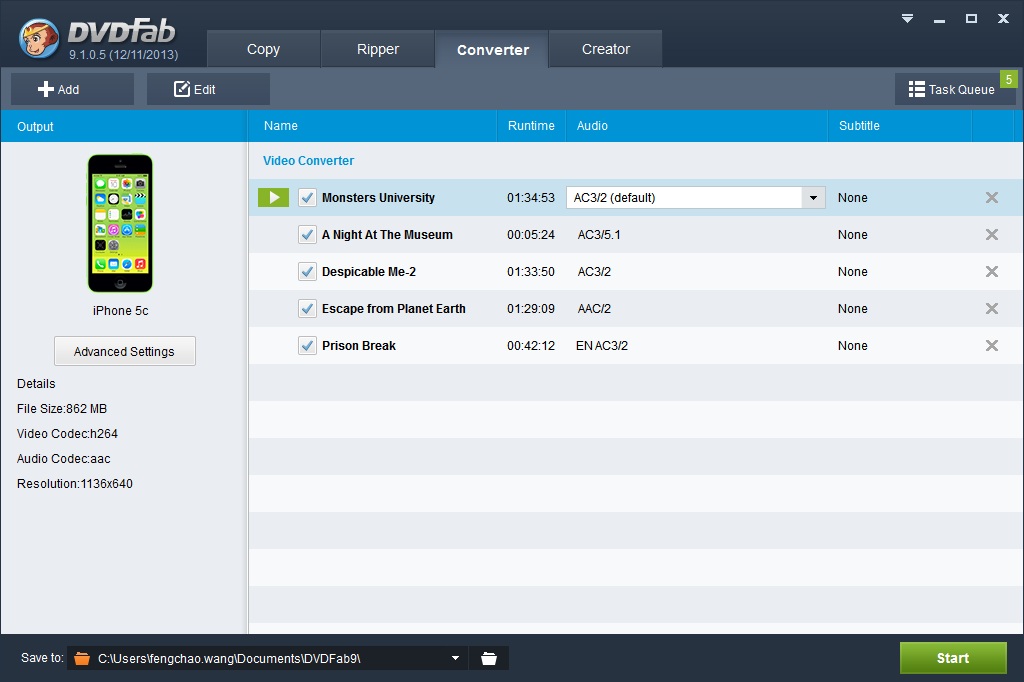This screenshot has width=1024, height=682.
Task: Select the A Night At The Museum title
Action: 387,235
